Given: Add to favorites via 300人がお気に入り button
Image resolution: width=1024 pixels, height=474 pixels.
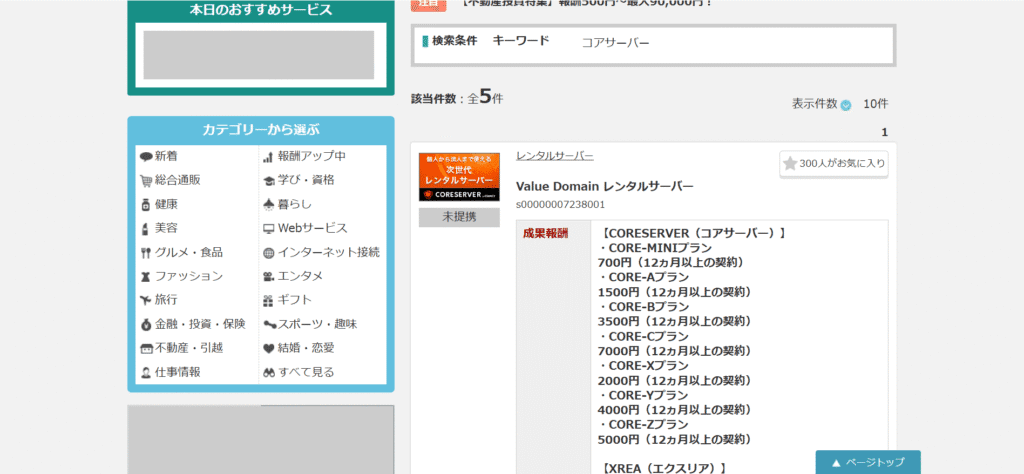Looking at the screenshot, I should (834, 164).
